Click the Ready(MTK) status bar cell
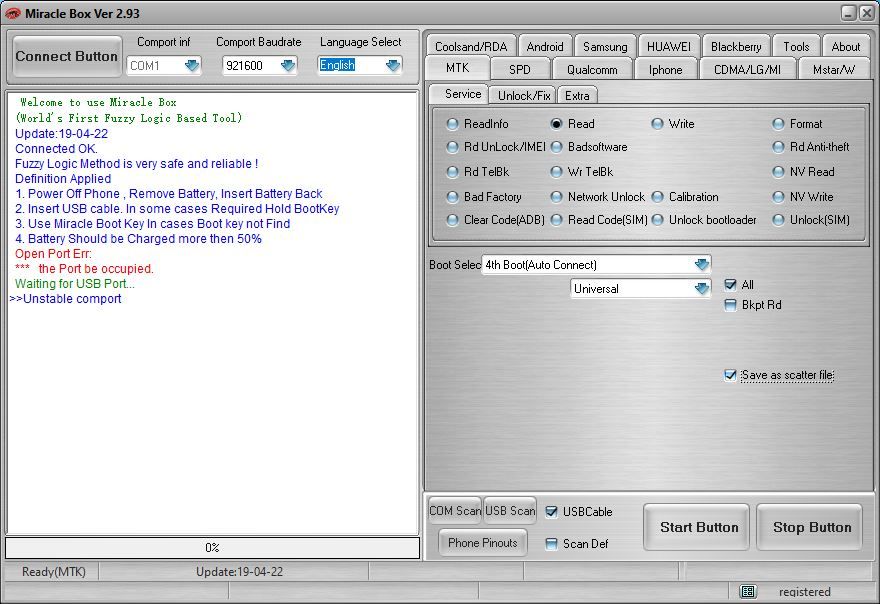Viewport: 880px width, 604px height. click(x=53, y=572)
